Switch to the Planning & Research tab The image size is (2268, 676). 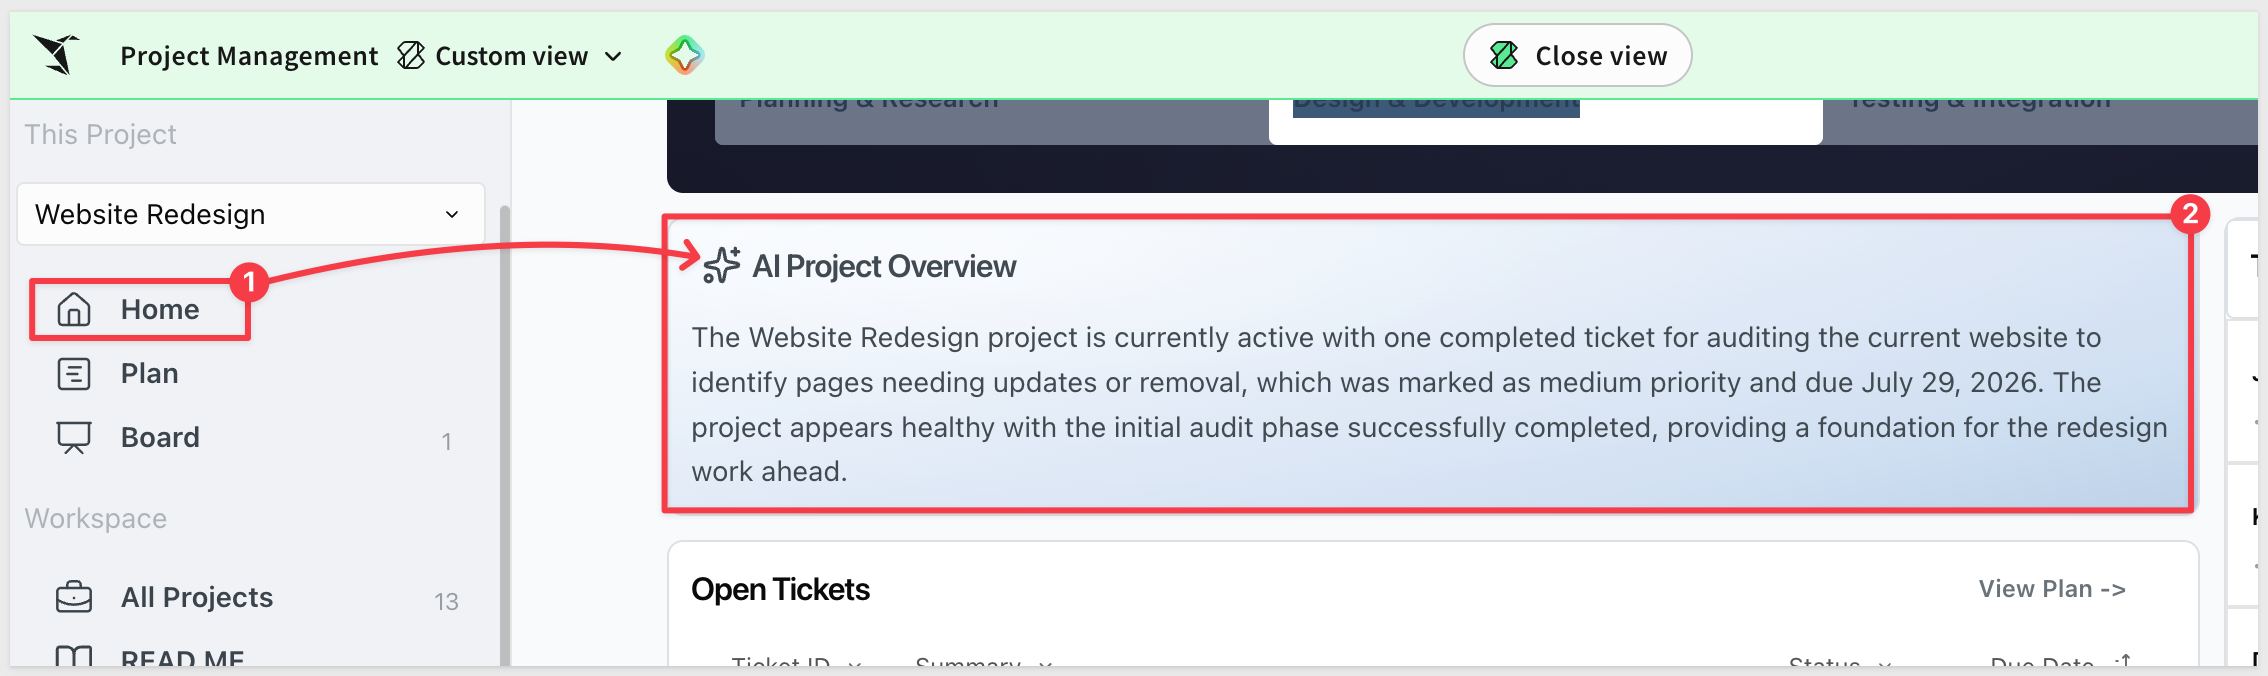pos(868,103)
